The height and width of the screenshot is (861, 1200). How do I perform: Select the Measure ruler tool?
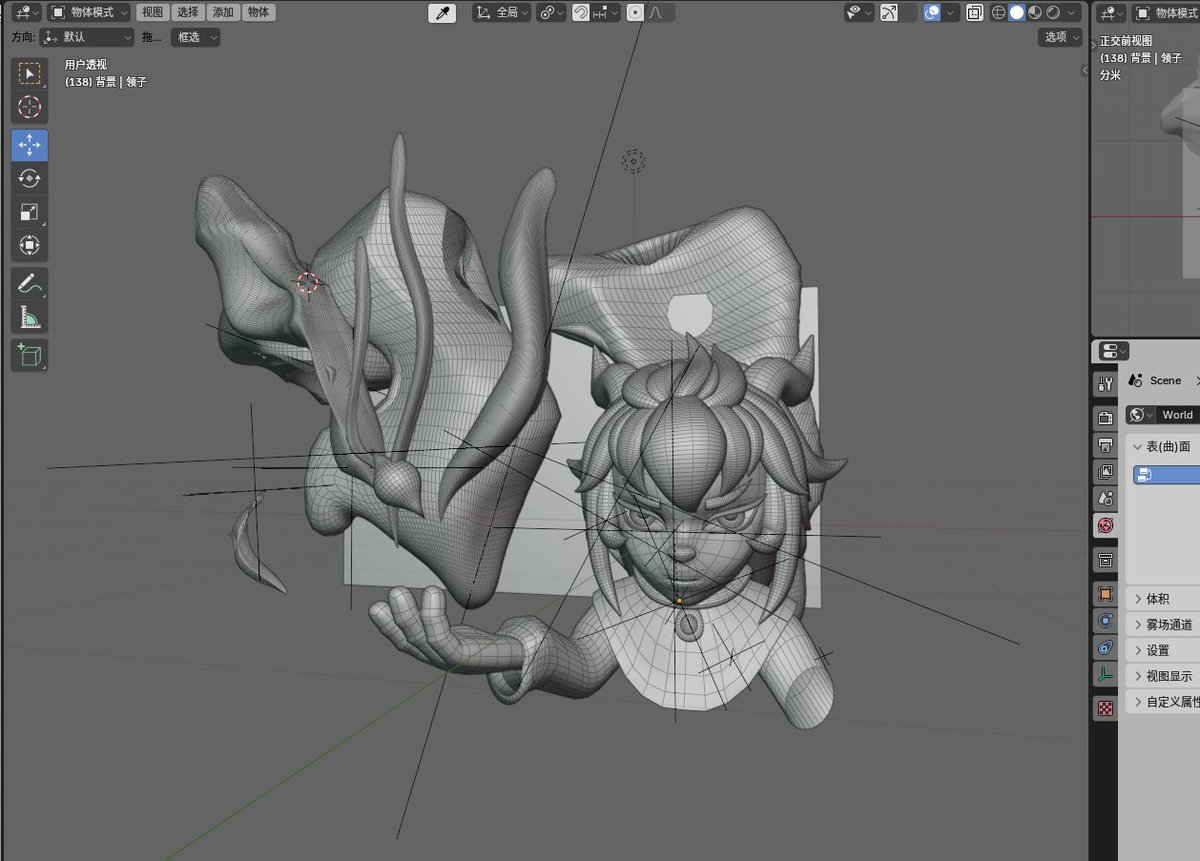29,317
